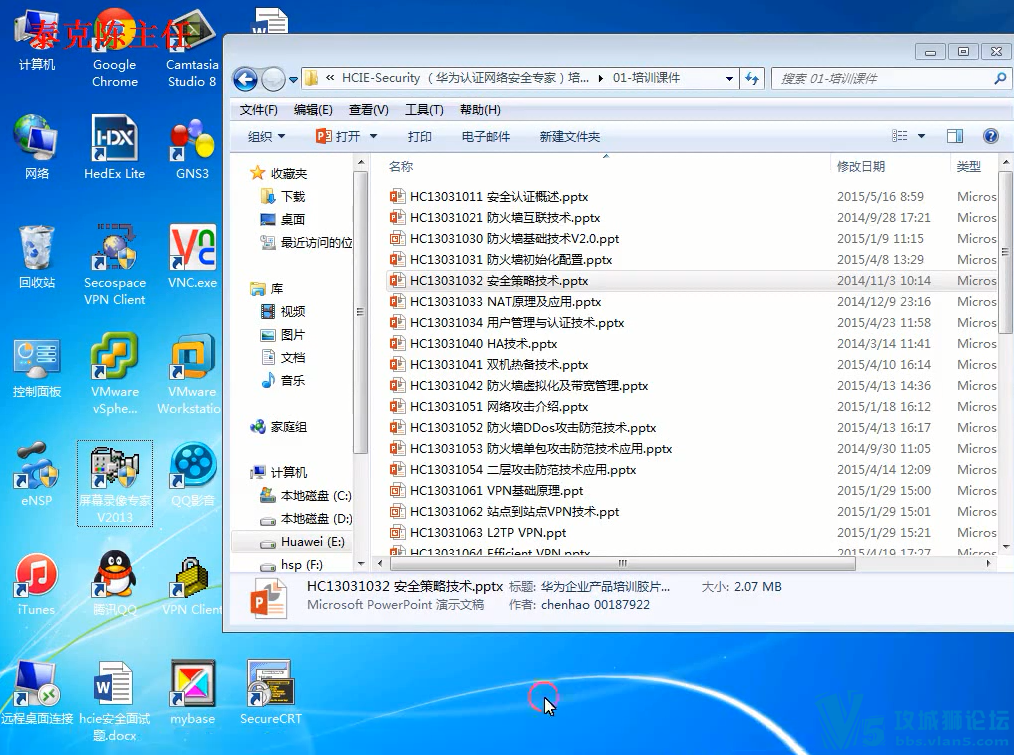Open the 编辑(E) menu

coord(313,110)
